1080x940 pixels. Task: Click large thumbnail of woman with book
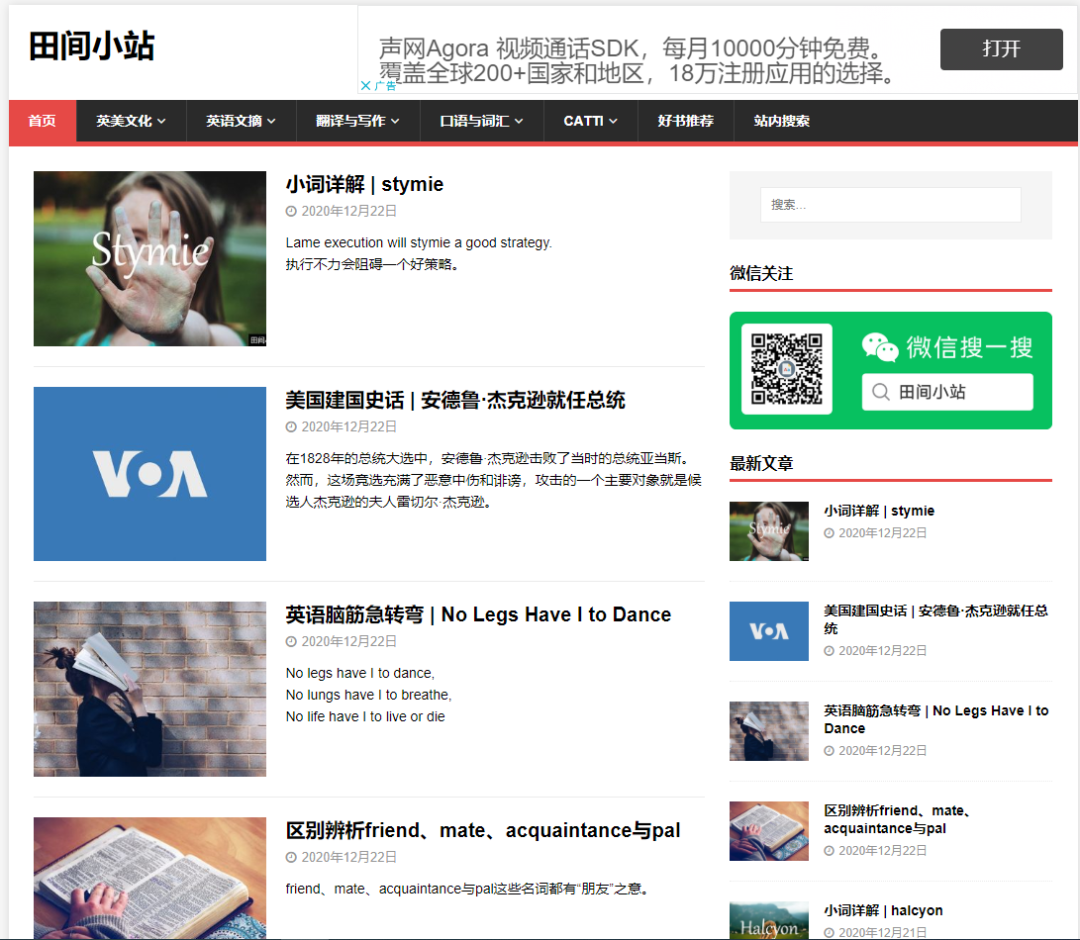(149, 689)
